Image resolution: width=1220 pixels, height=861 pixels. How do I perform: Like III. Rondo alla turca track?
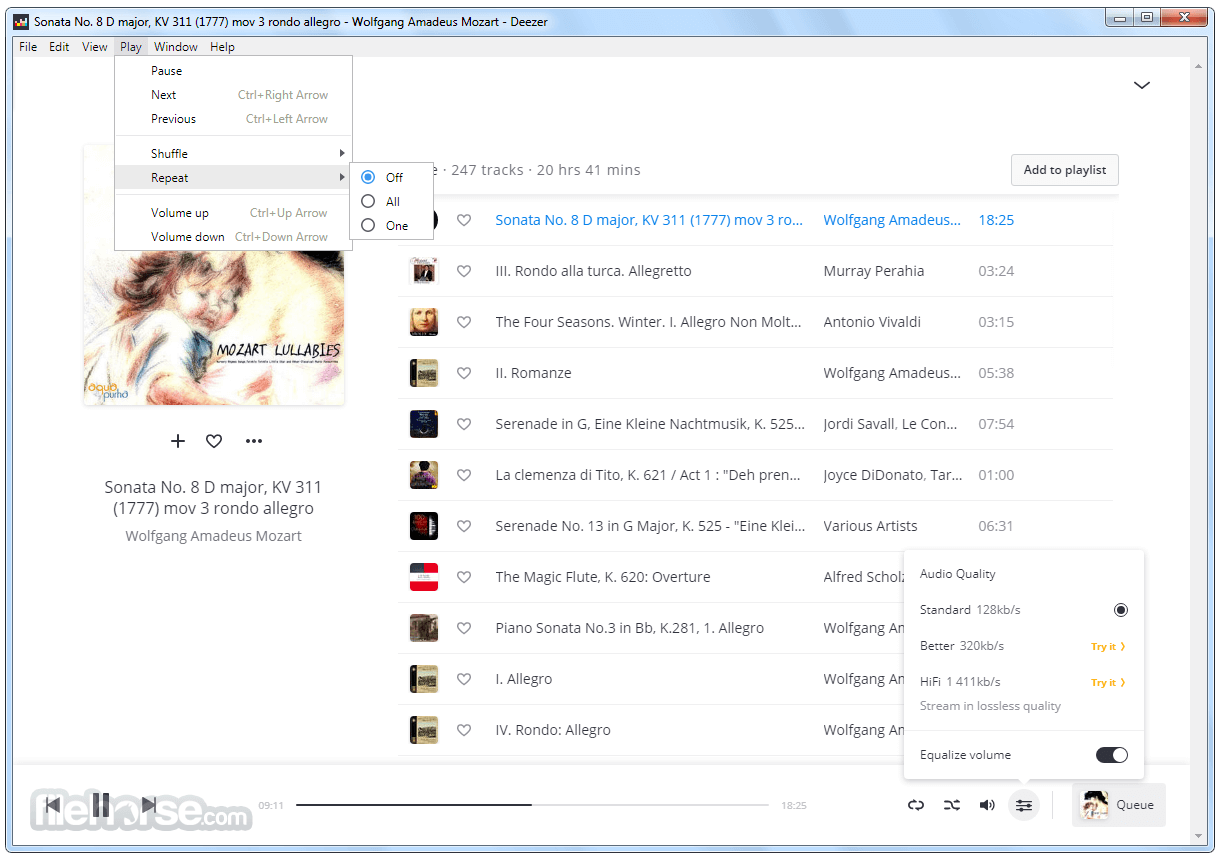tap(464, 271)
